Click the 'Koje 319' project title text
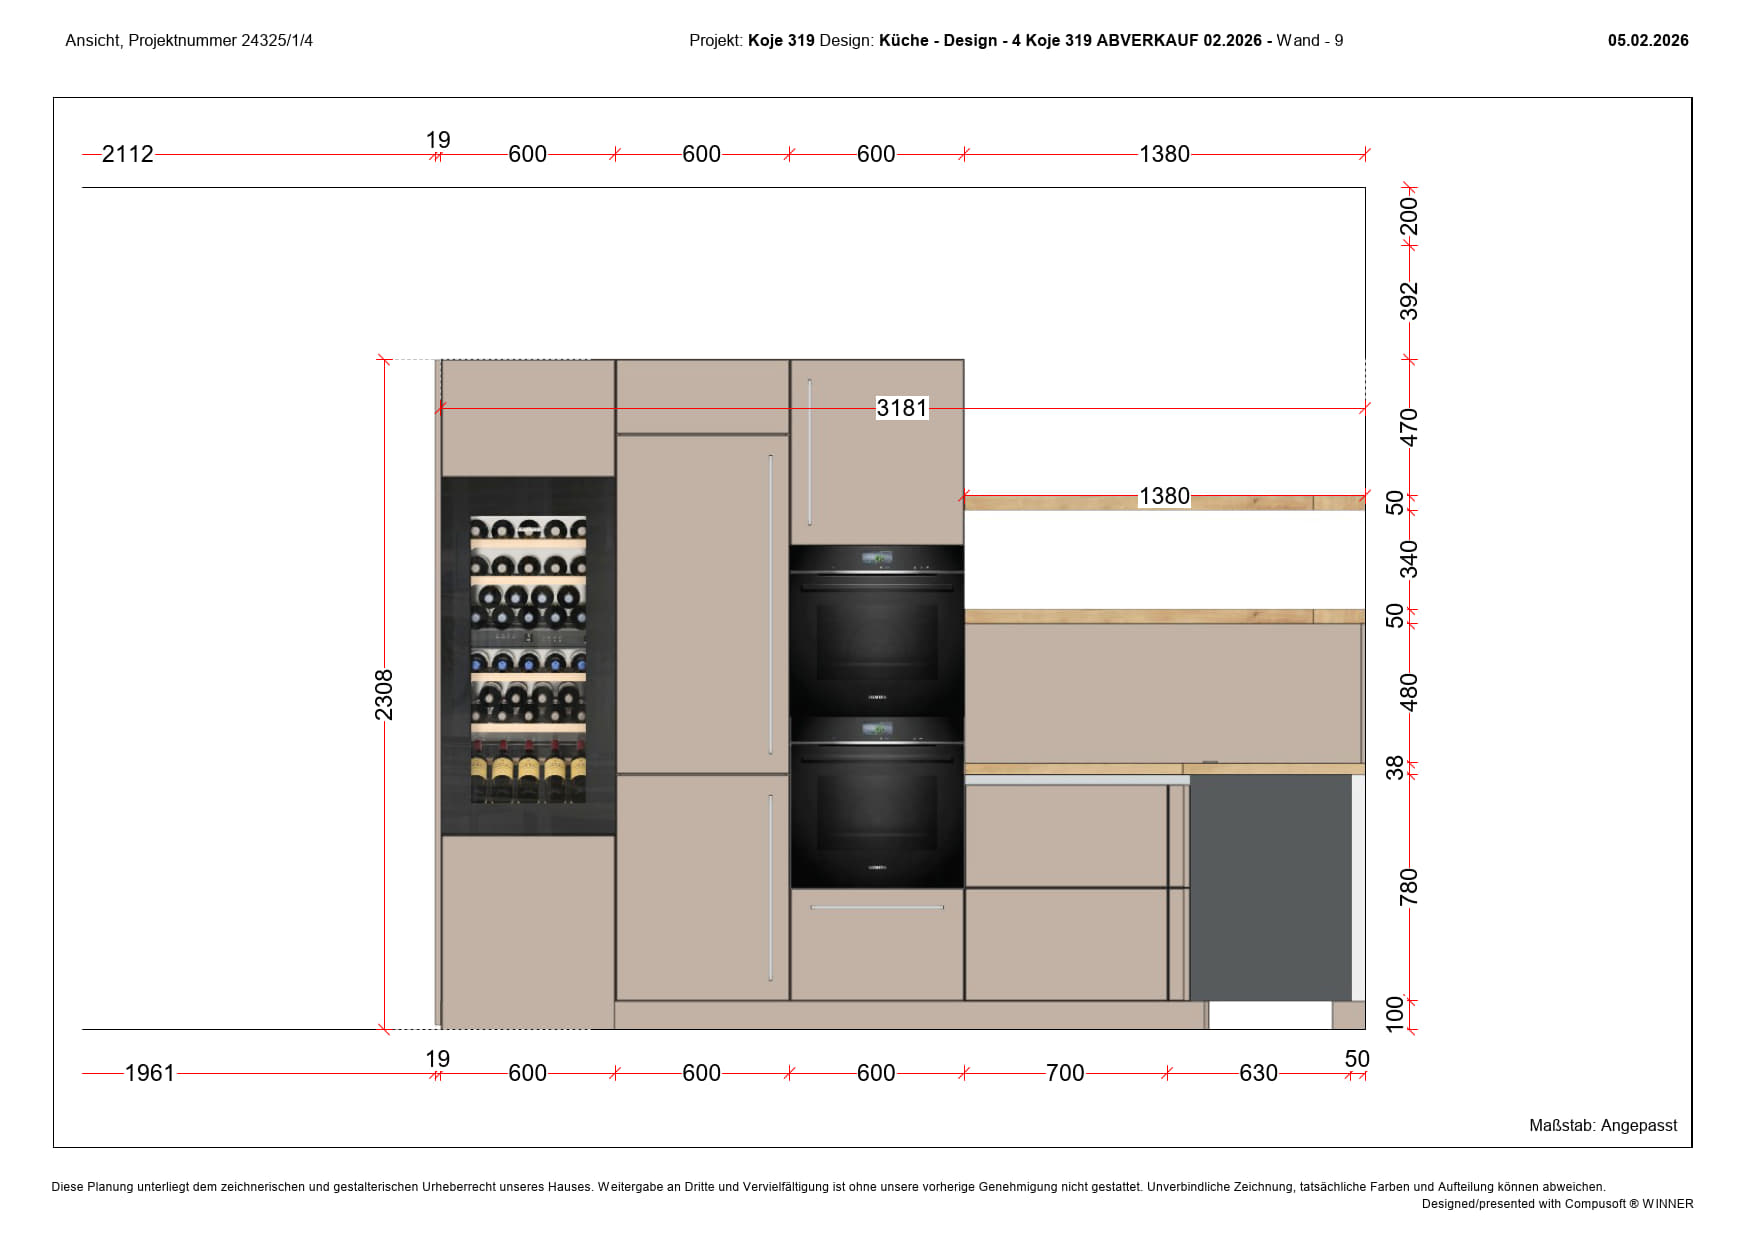 (781, 41)
